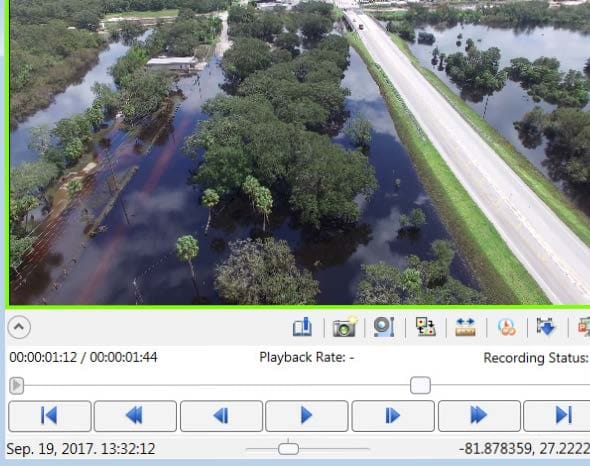Image resolution: width=590 pixels, height=466 pixels.
Task: Click the frame-swap icon with arrows
Action: 426,327
